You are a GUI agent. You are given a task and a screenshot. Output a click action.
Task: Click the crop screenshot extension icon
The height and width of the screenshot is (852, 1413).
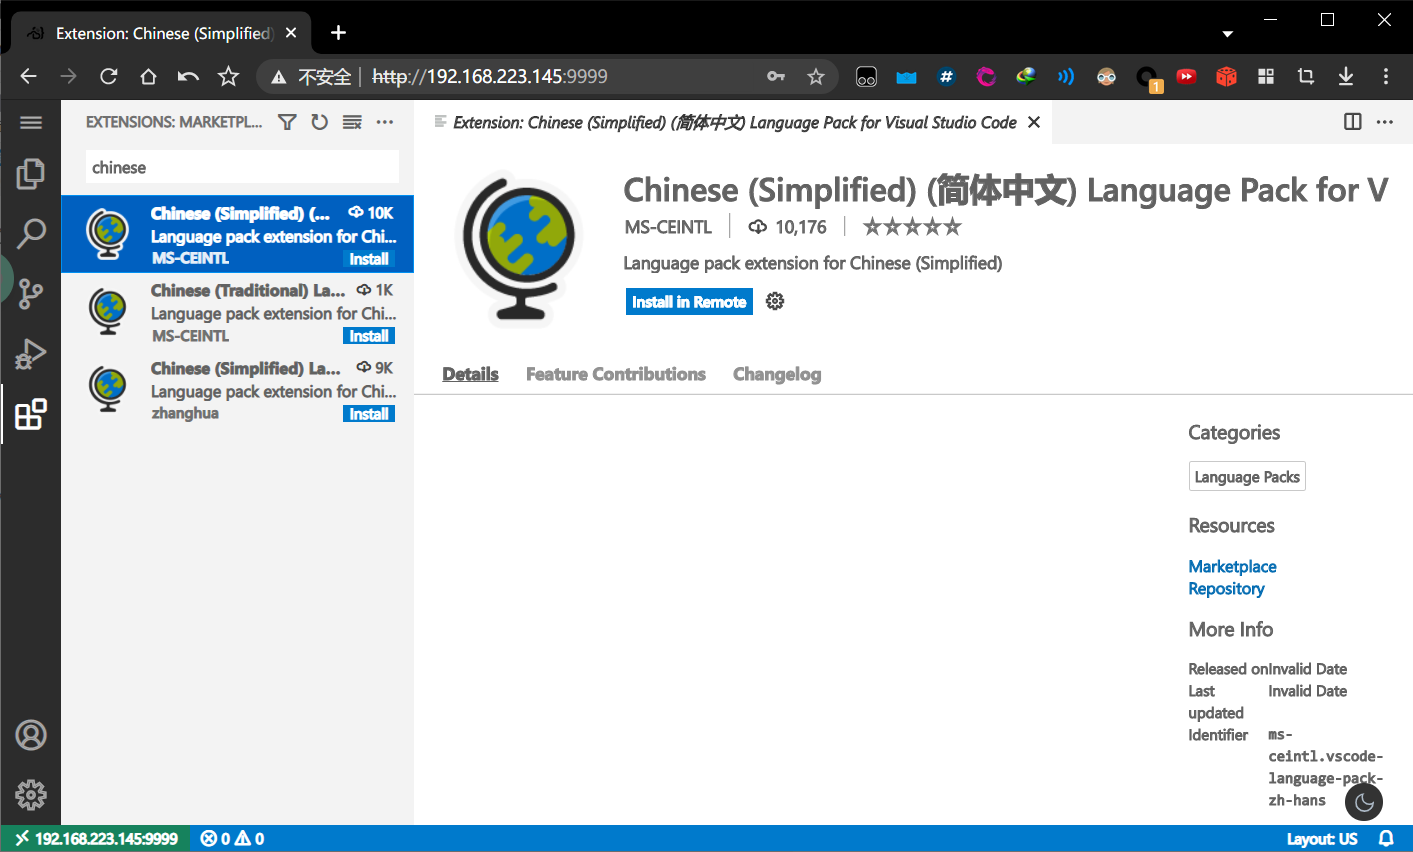point(1306,76)
